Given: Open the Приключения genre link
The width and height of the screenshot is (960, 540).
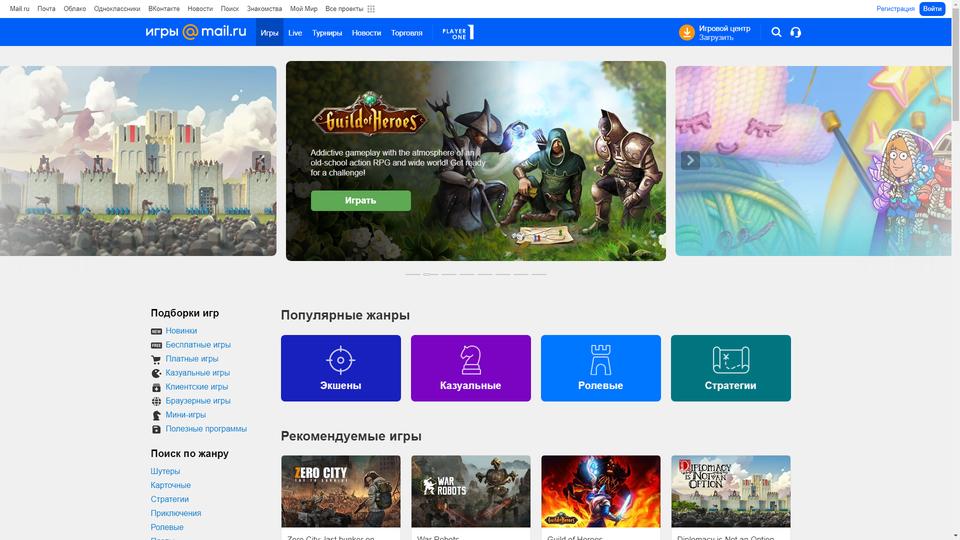Looking at the screenshot, I should pos(176,514).
